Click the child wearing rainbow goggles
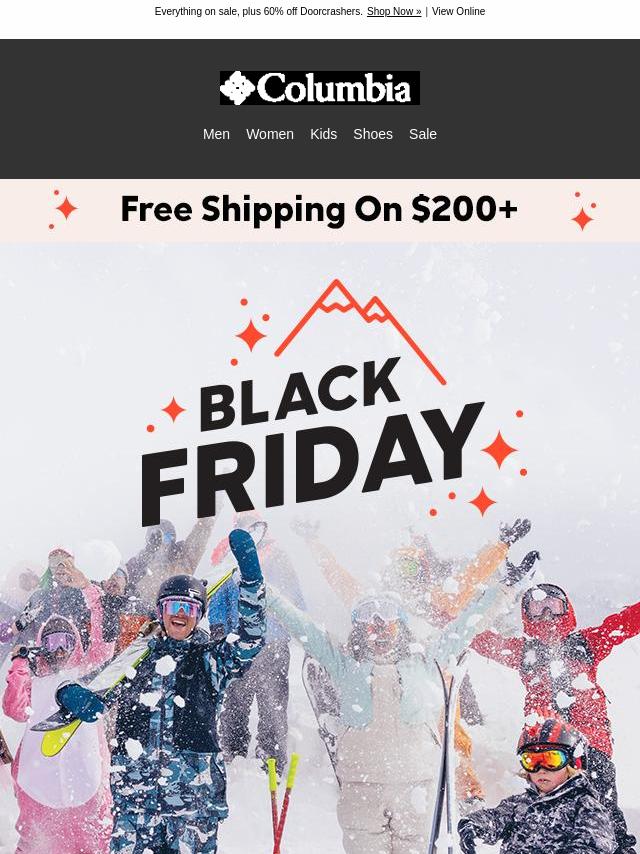640x854 pixels. 545,790
